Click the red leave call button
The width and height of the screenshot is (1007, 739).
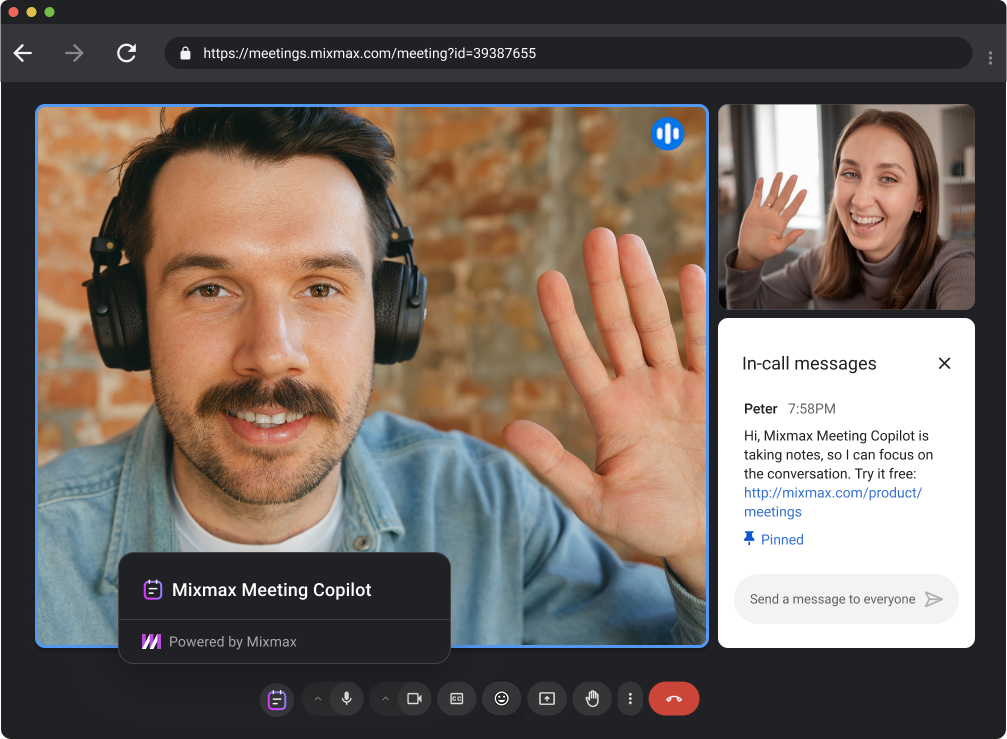click(674, 699)
